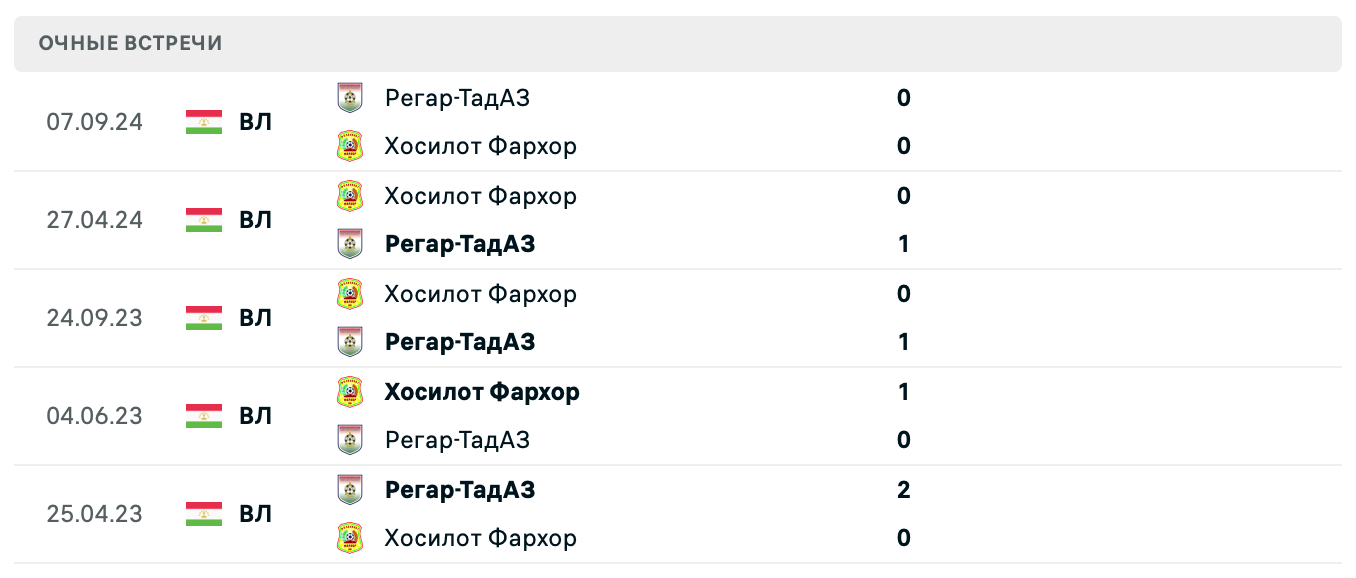Screen dimensions: 1356x578
Task: Open Регар-ТадАЗ team name in 07.09.24 match
Action: 457,98
